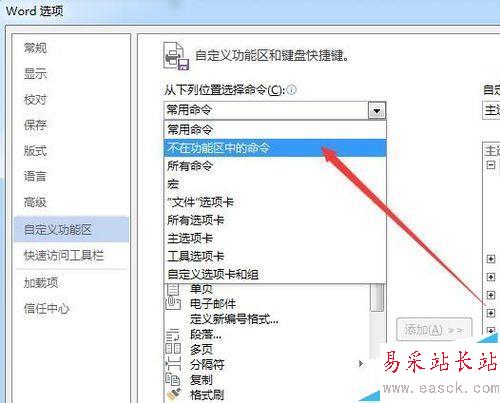Screen dimensions: 500x403
Task: Open the 快速访问工具栏 category
Action: [64, 255]
